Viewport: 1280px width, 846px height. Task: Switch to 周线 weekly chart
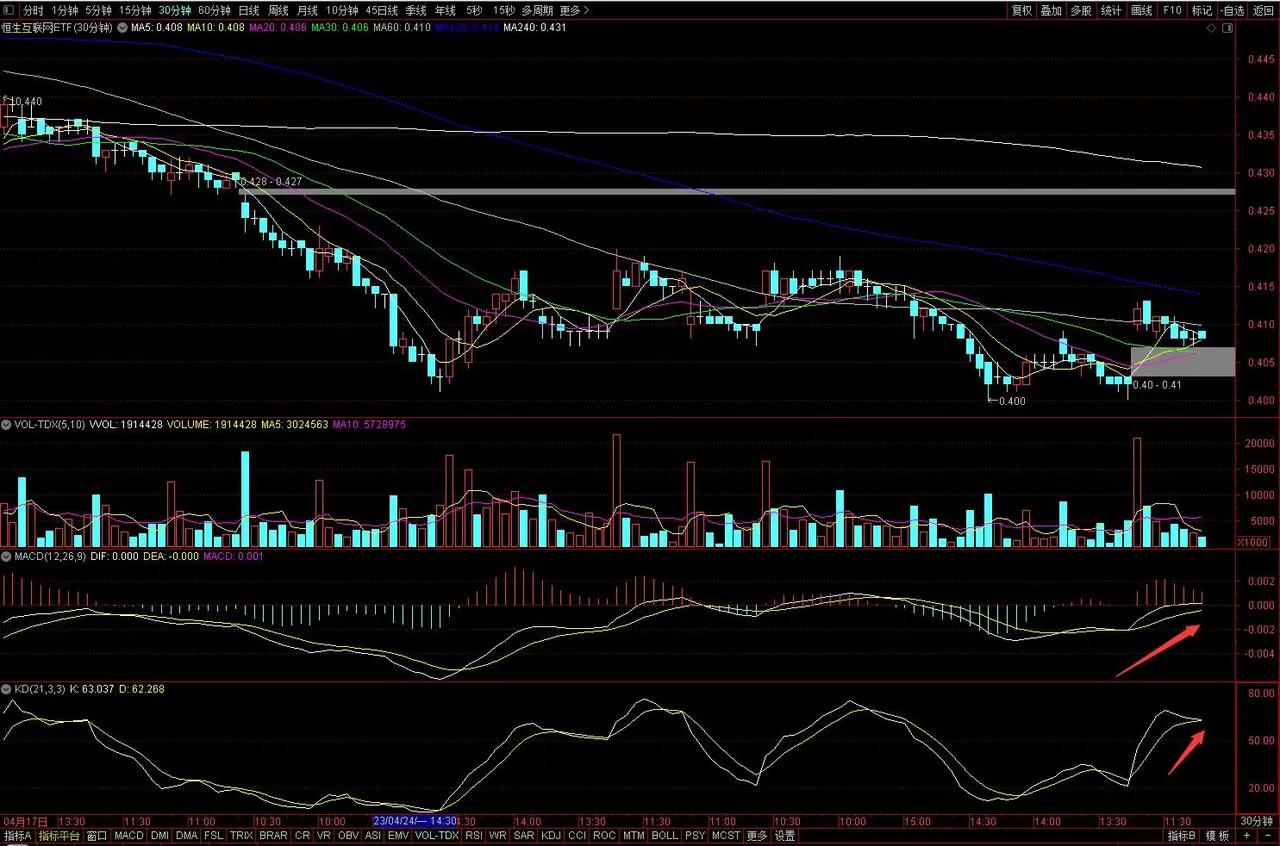tap(278, 10)
